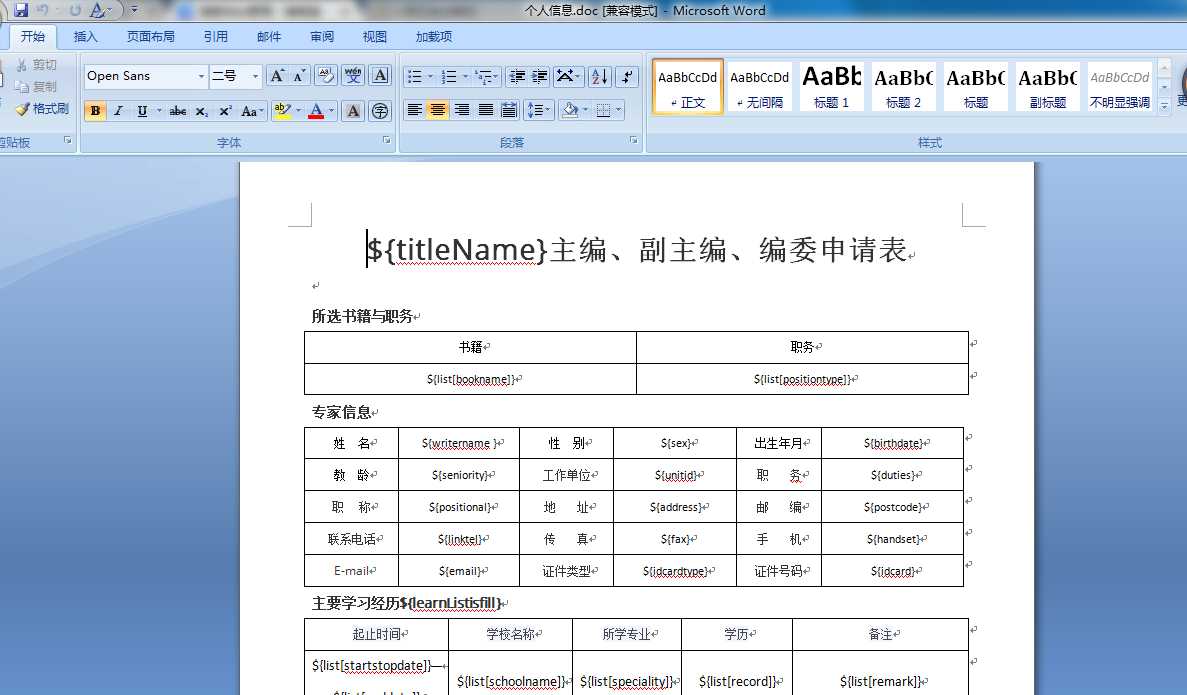Expand the Font (字体) dialog launcher
The width and height of the screenshot is (1187, 695).
(386, 140)
